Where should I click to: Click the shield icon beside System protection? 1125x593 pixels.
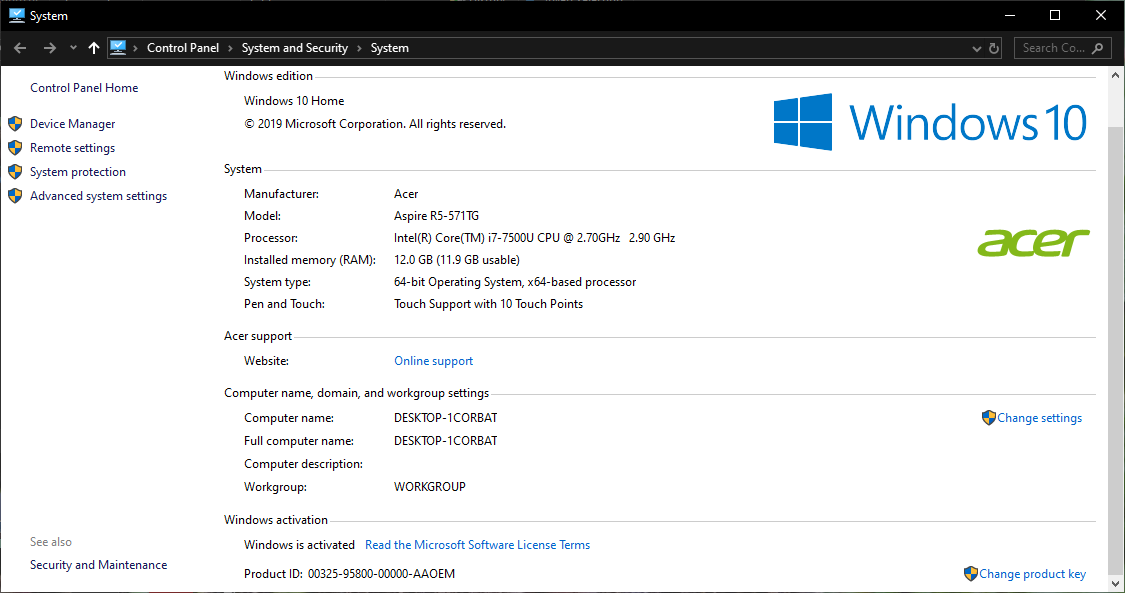point(15,172)
